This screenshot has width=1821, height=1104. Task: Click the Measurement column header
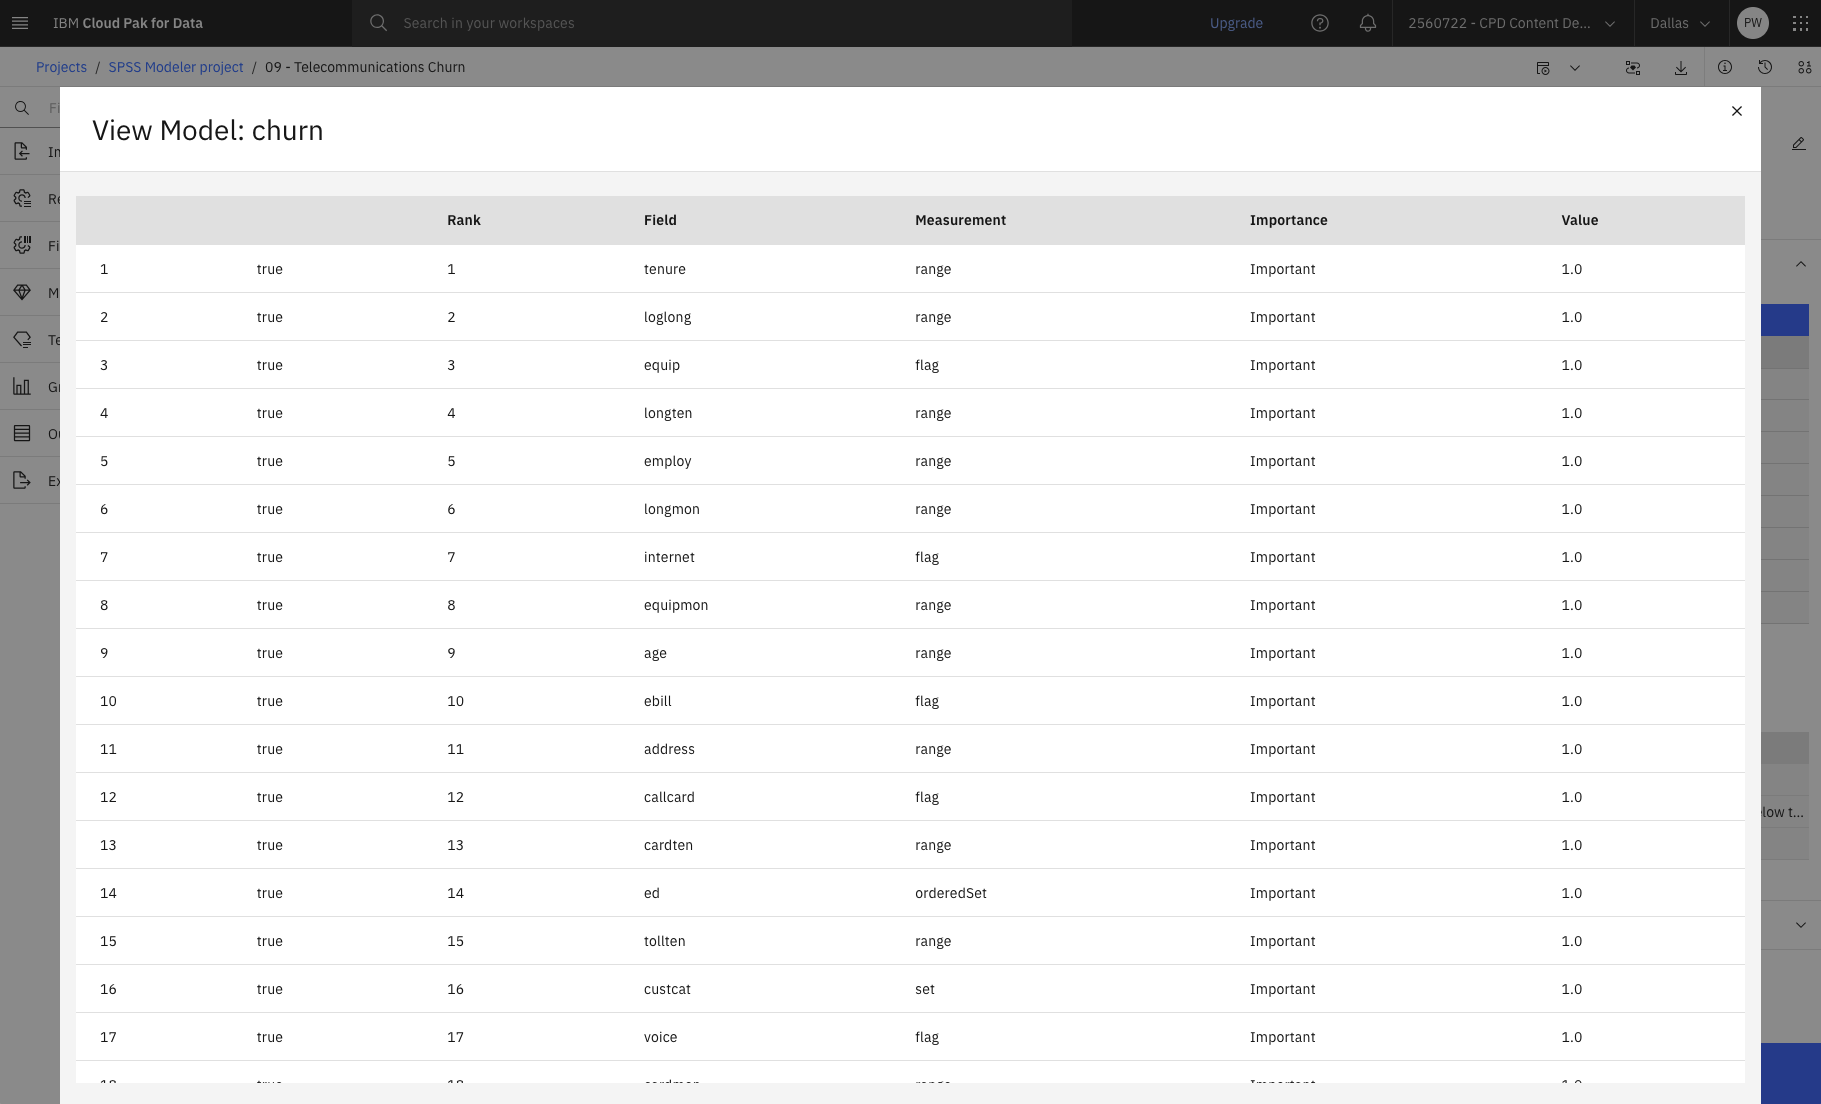click(x=960, y=220)
